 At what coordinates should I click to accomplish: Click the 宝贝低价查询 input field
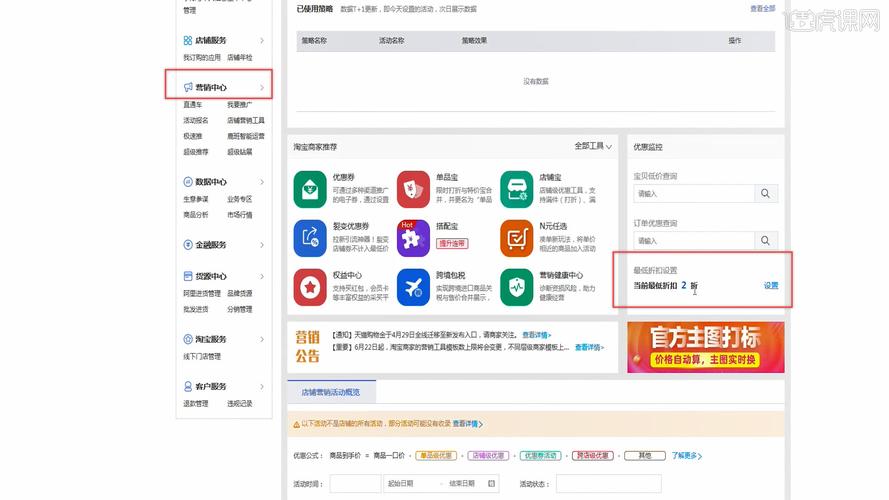(x=695, y=194)
